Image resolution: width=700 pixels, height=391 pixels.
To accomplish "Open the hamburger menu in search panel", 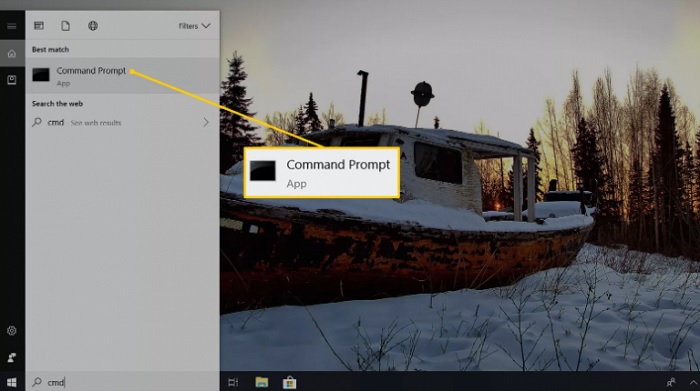I will [x=12, y=26].
